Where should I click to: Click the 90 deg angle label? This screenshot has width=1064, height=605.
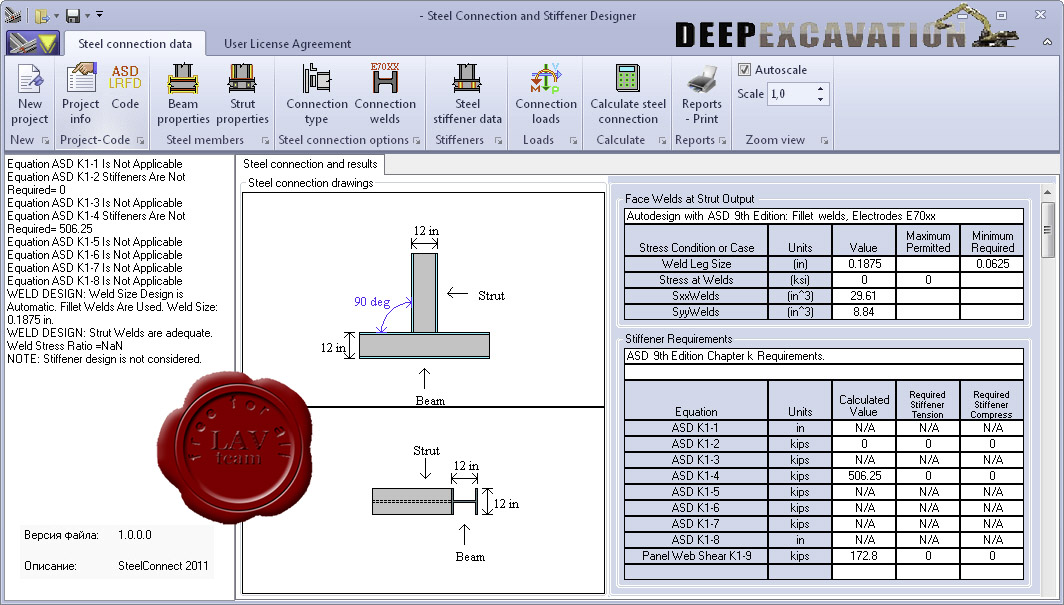[x=372, y=302]
